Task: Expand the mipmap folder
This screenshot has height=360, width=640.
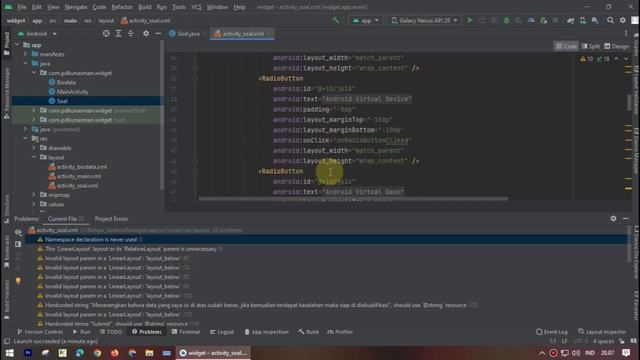Action: coord(34,195)
